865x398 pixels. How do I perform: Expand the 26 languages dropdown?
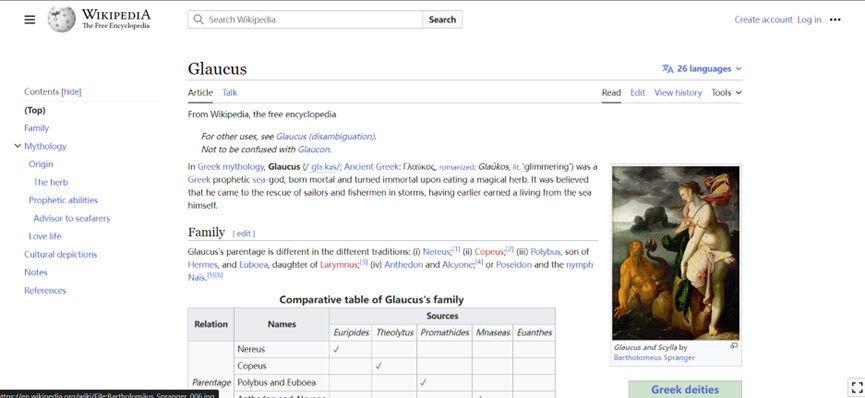702,68
